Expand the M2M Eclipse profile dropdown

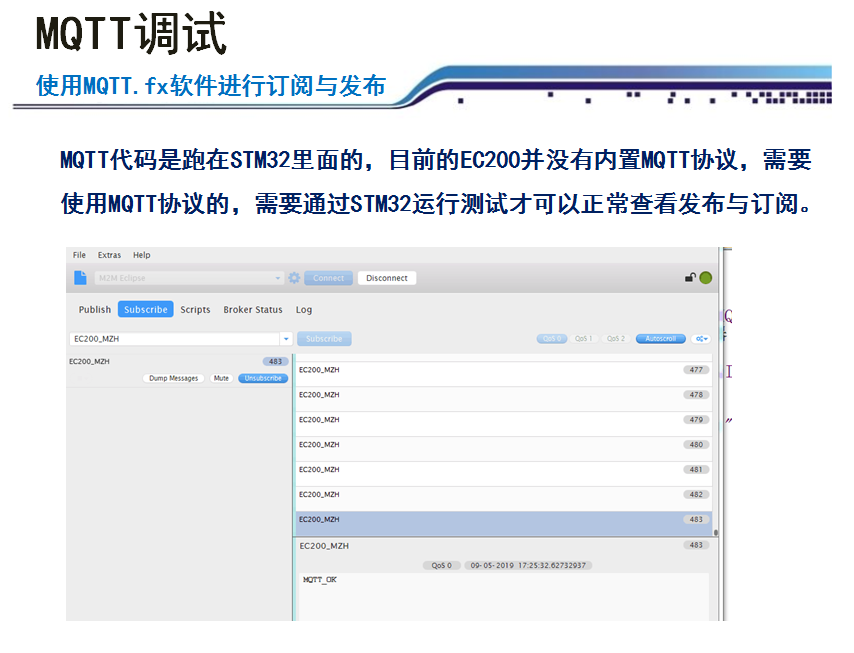point(279,278)
